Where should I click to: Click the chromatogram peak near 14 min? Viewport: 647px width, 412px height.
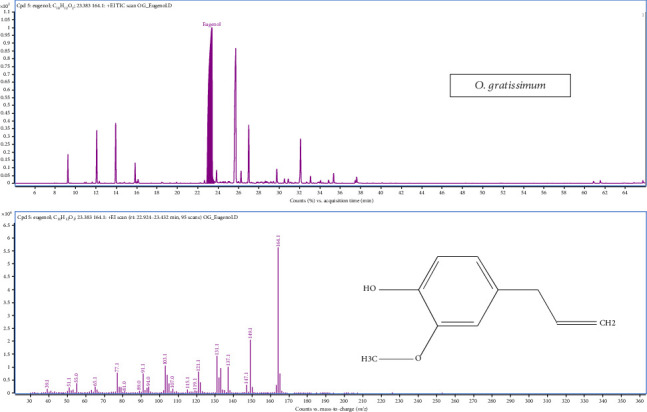[116, 153]
